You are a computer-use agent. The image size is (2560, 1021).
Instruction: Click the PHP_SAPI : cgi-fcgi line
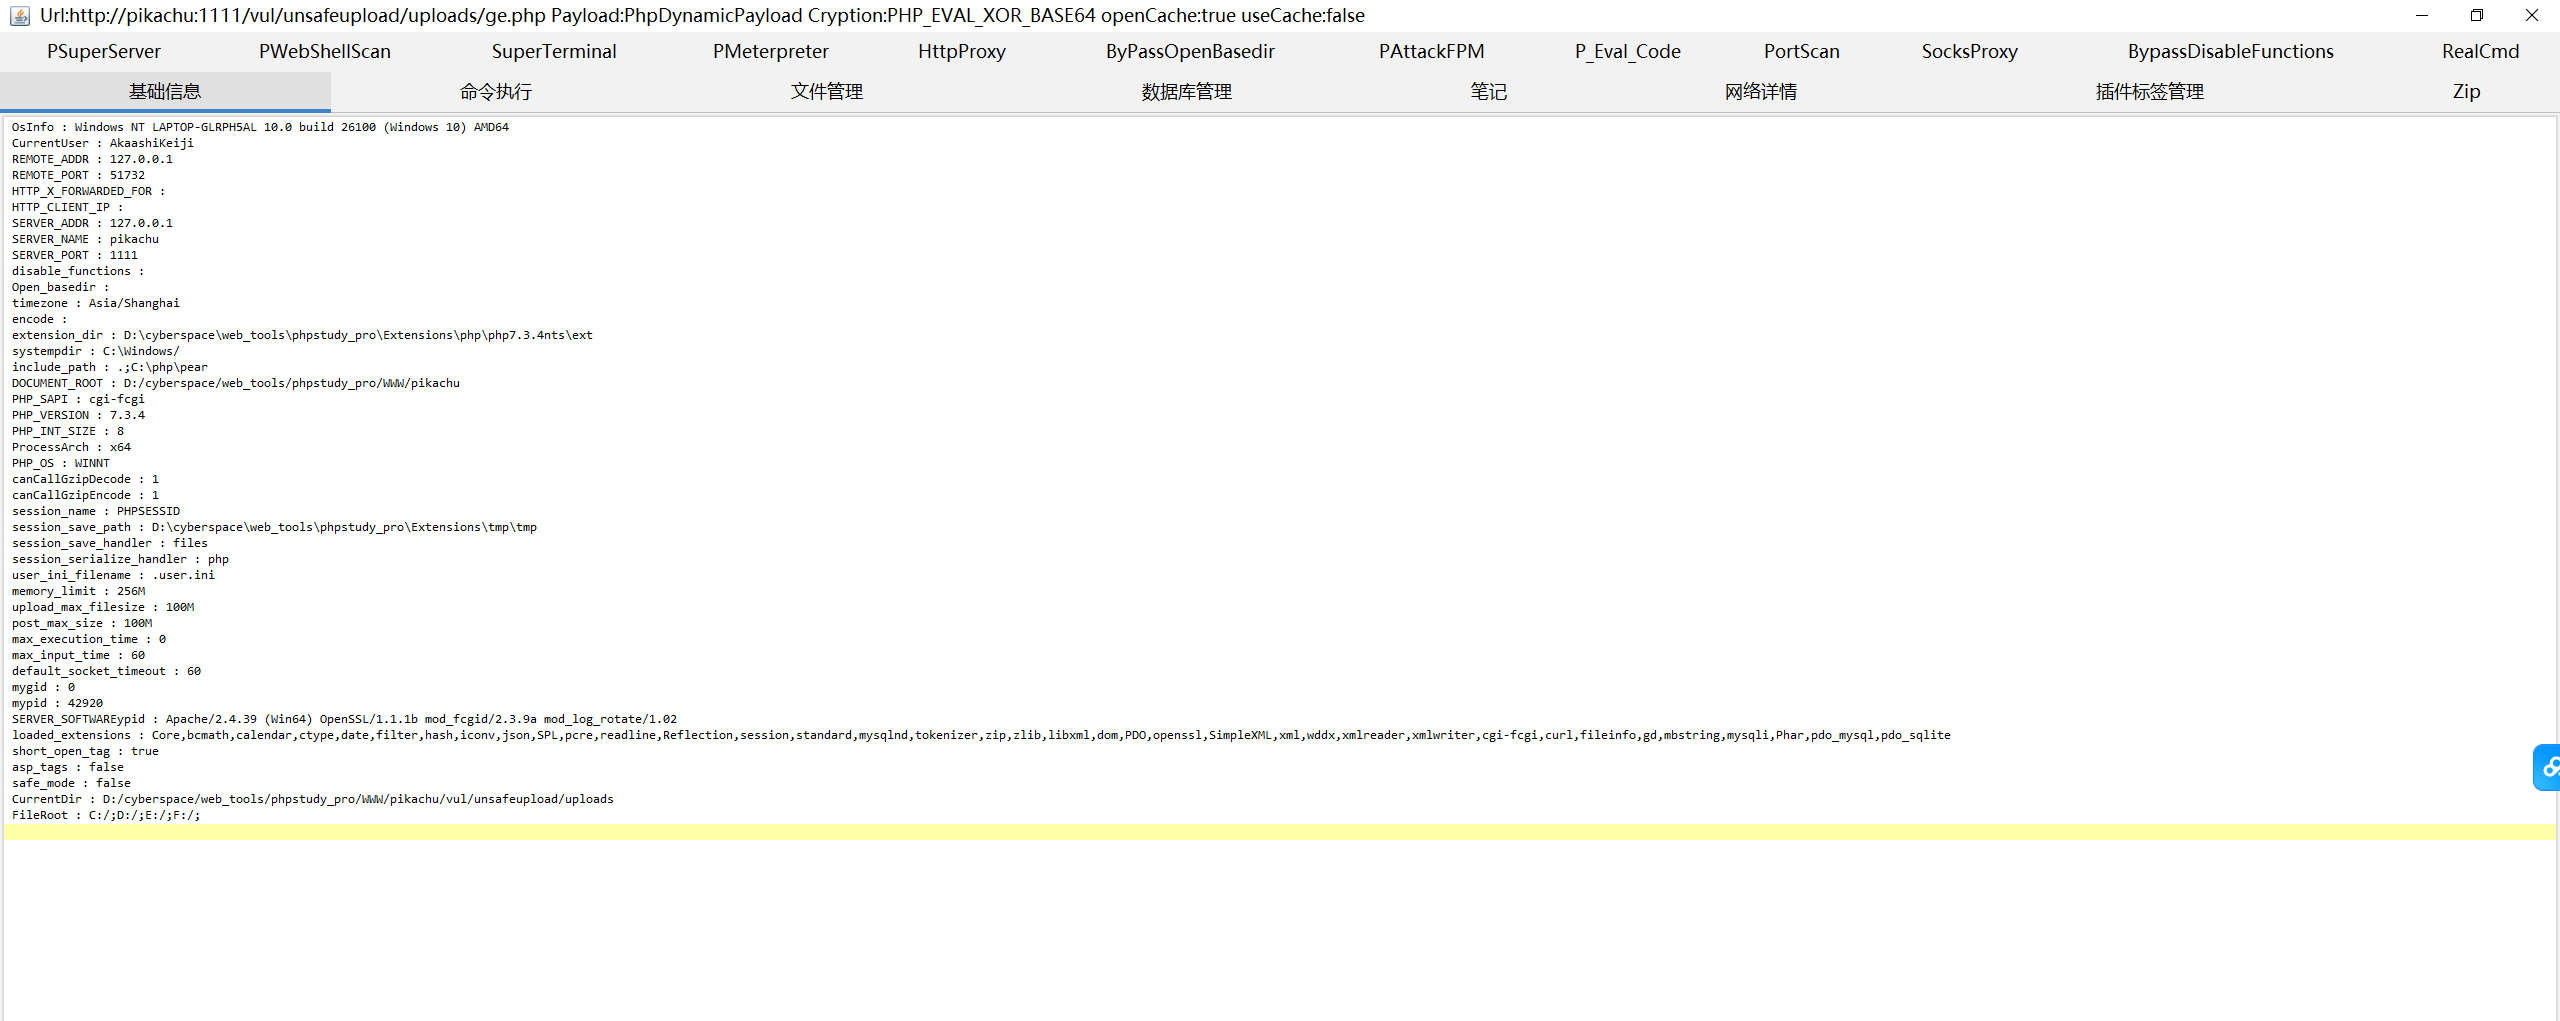(x=78, y=399)
